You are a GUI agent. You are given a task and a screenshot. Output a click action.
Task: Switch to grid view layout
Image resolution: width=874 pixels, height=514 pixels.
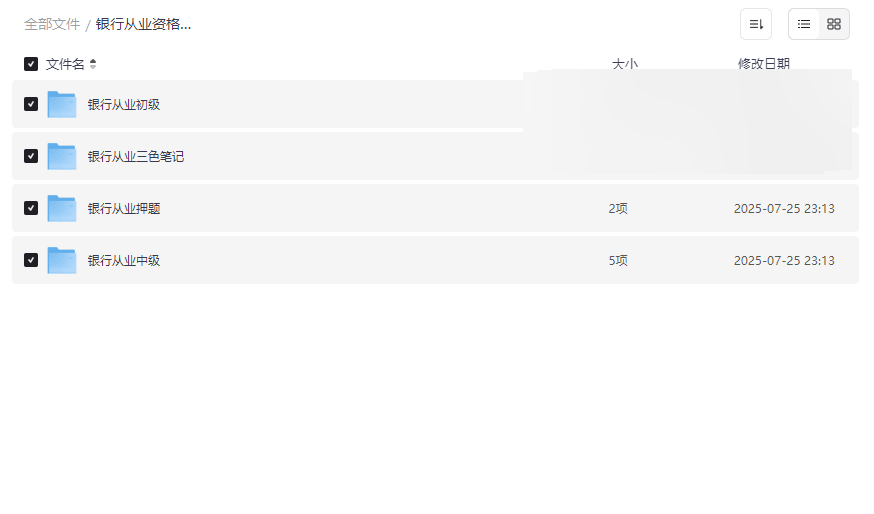click(834, 24)
